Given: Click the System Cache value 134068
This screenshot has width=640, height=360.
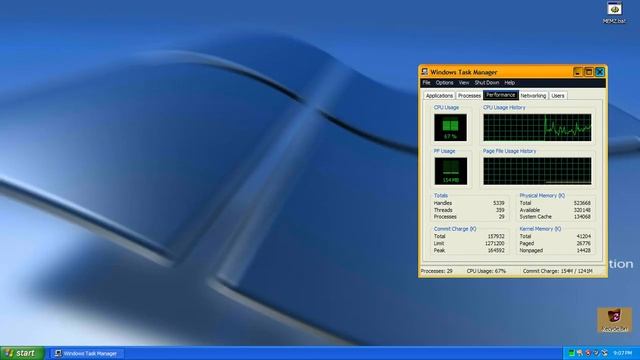Looking at the screenshot, I should 582,217.
